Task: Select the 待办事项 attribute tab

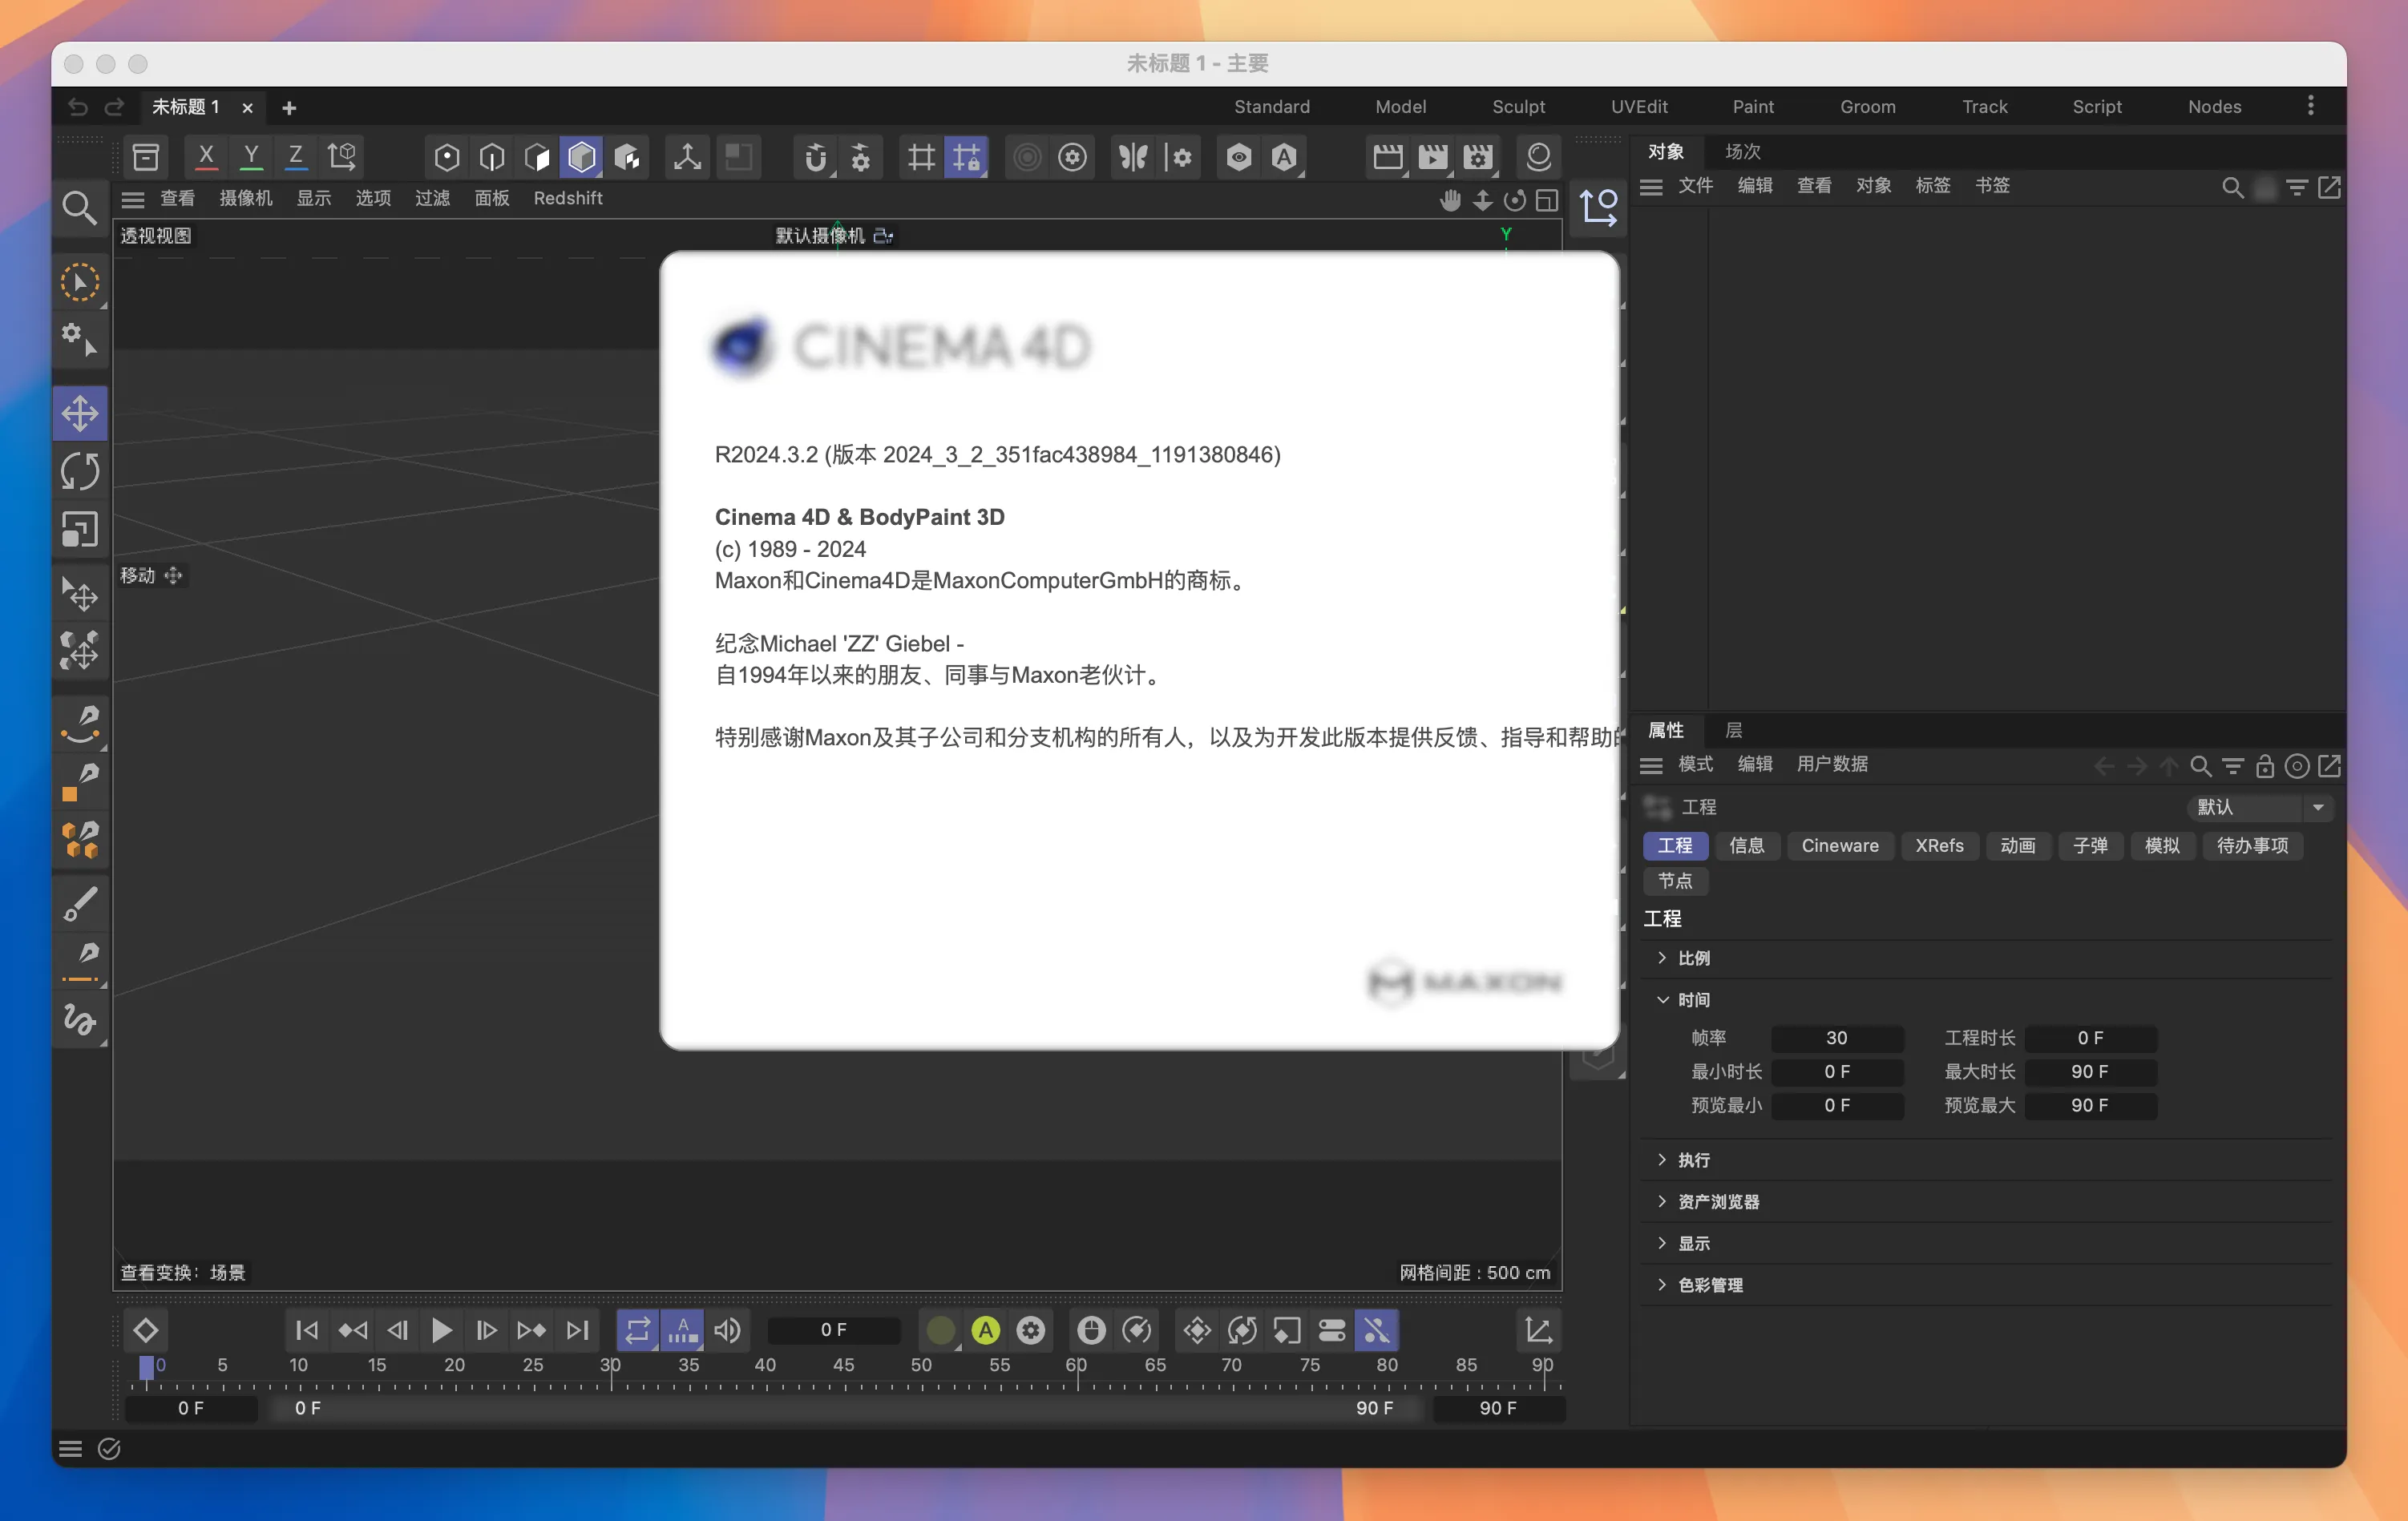Action: tap(2252, 846)
